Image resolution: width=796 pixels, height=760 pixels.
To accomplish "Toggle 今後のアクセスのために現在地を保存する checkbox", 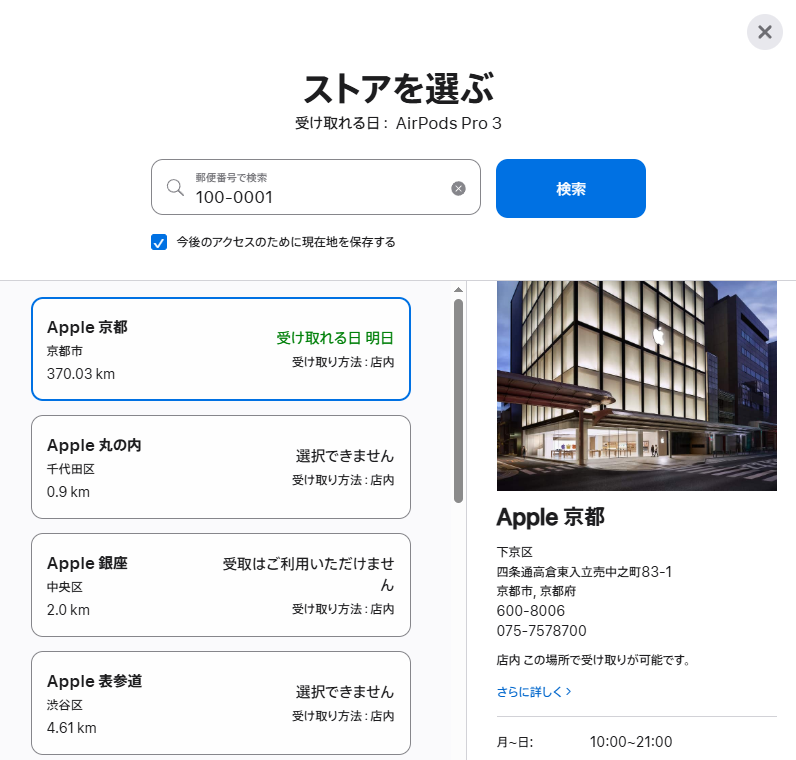I will 159,242.
